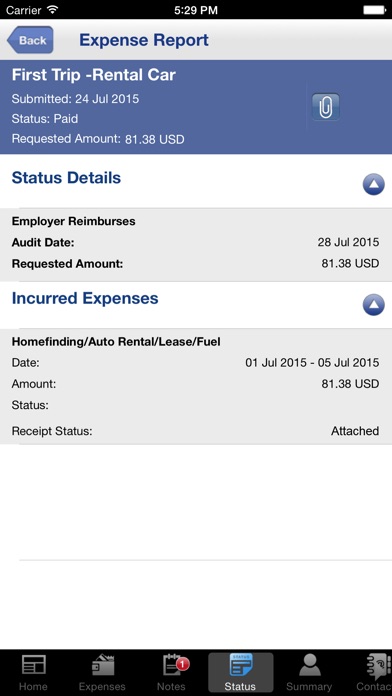Collapse the Status Details section arrow
Screen dimensions: 392x696
point(373,184)
